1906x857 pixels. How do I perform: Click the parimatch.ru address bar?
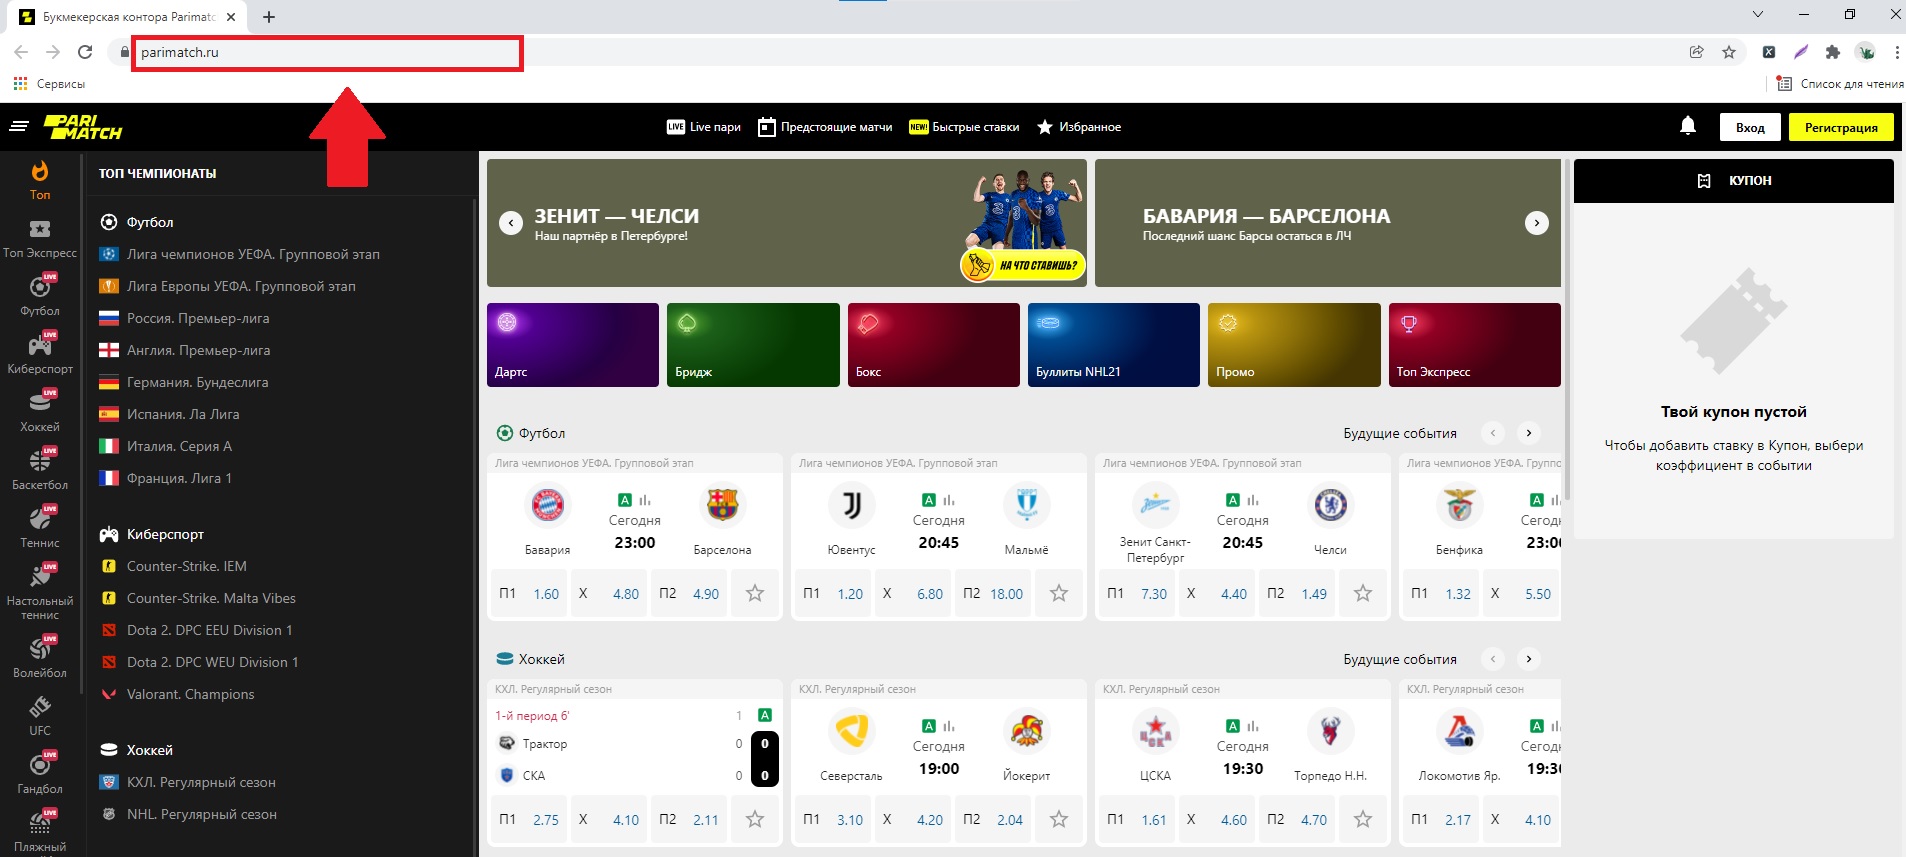click(327, 52)
